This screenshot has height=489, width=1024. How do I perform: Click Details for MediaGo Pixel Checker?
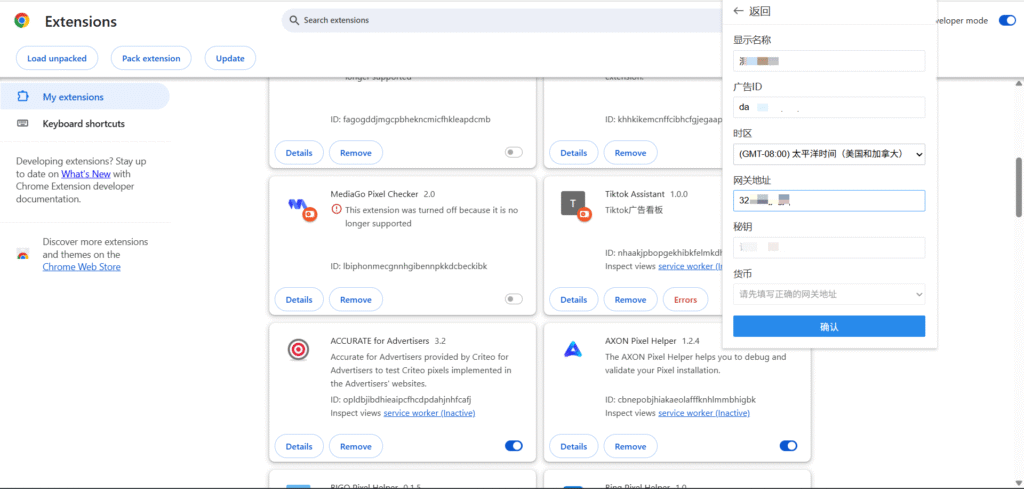(299, 300)
